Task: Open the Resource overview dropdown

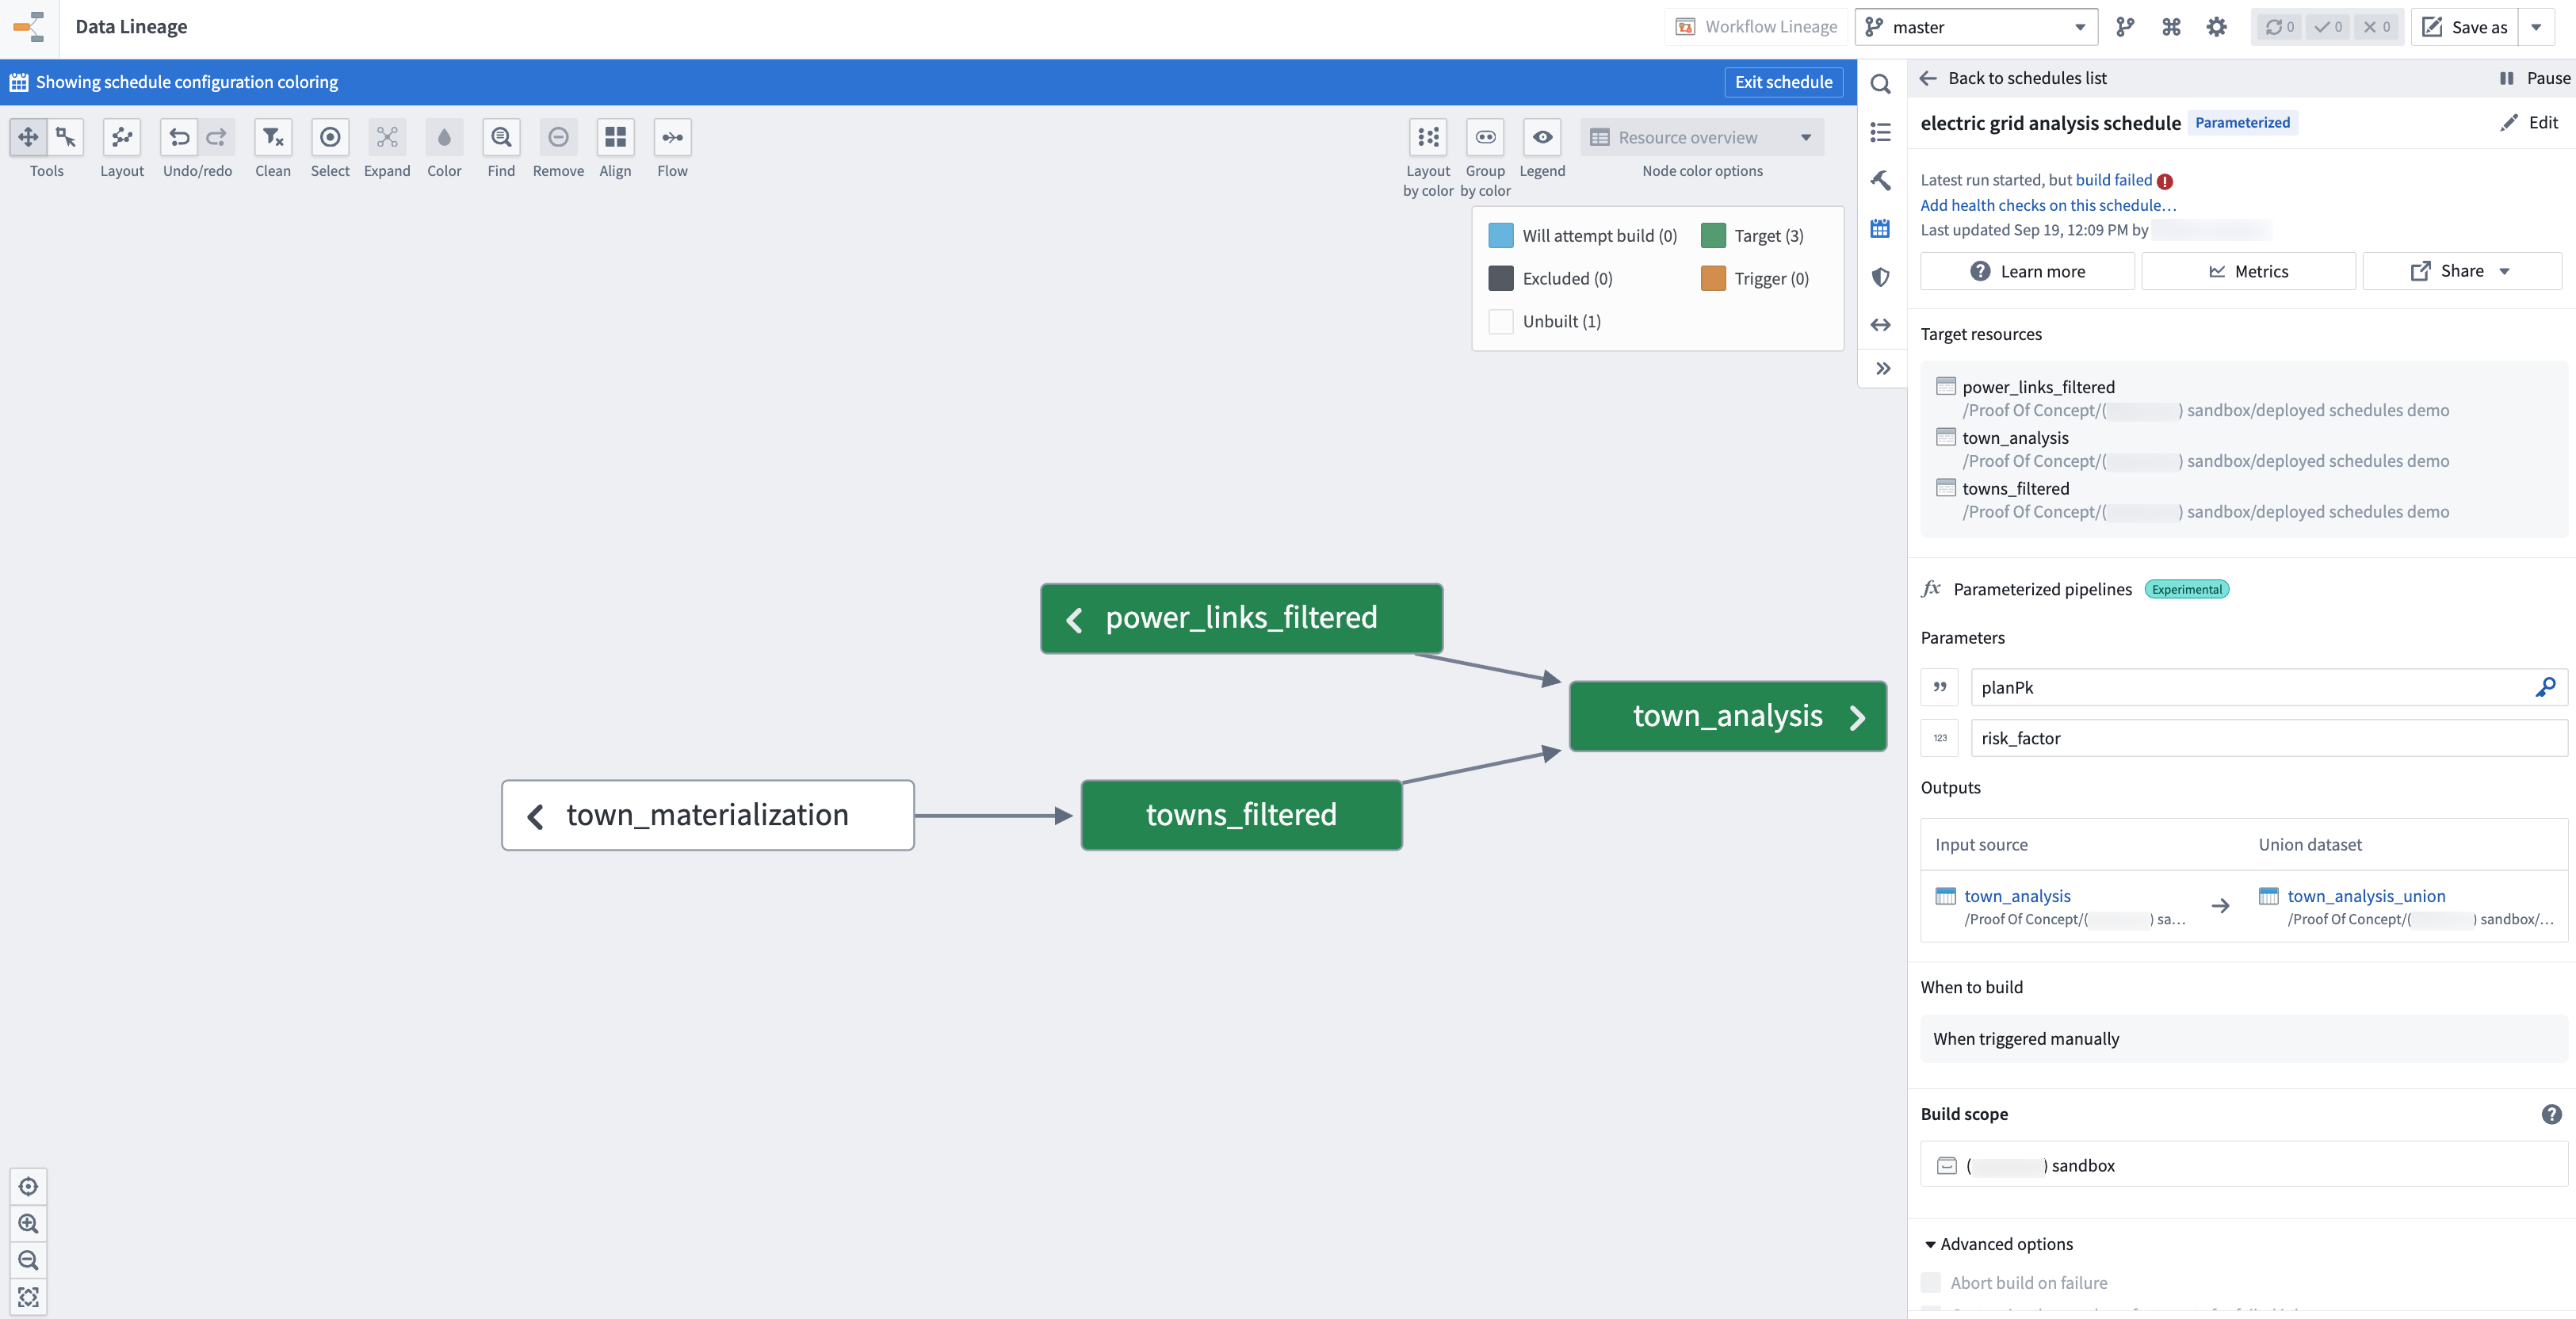Action: (x=1702, y=137)
